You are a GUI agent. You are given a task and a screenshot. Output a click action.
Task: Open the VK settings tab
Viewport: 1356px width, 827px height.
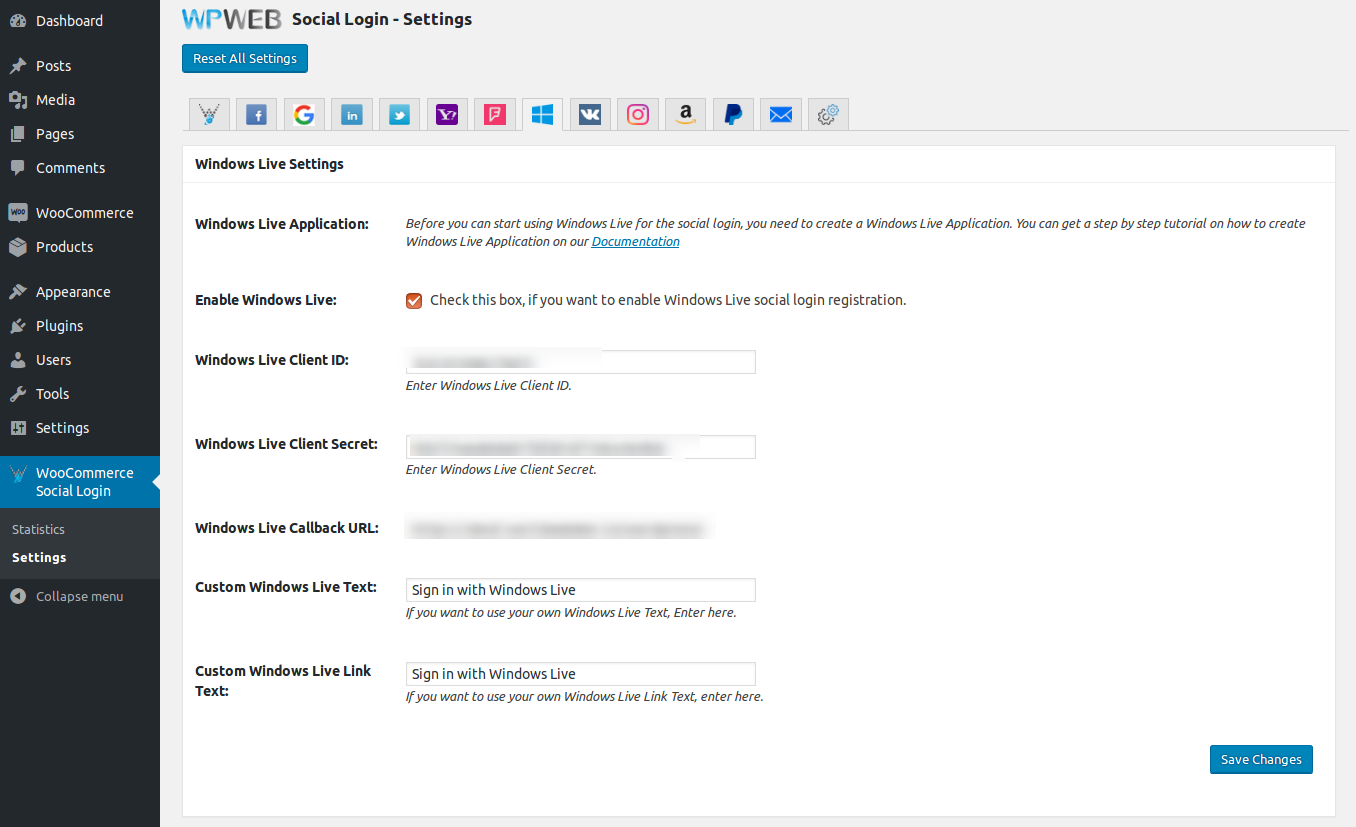pos(590,115)
